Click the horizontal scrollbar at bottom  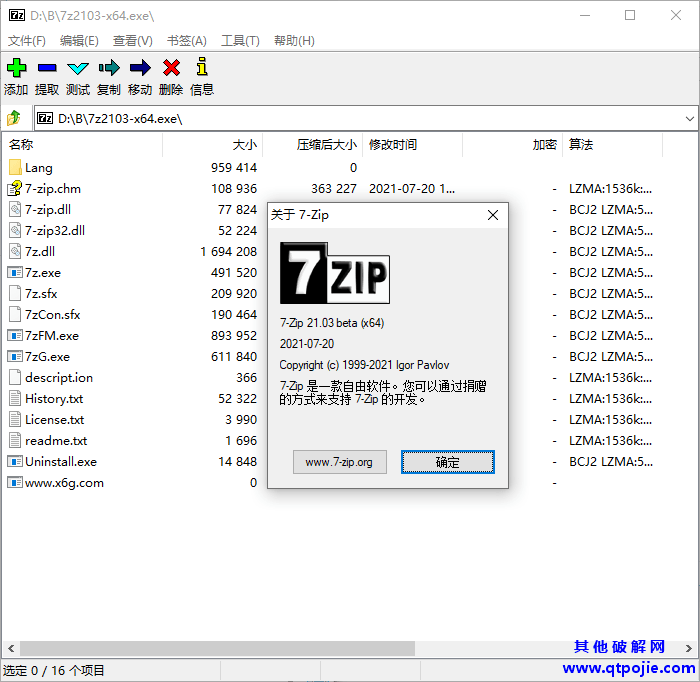(215, 648)
